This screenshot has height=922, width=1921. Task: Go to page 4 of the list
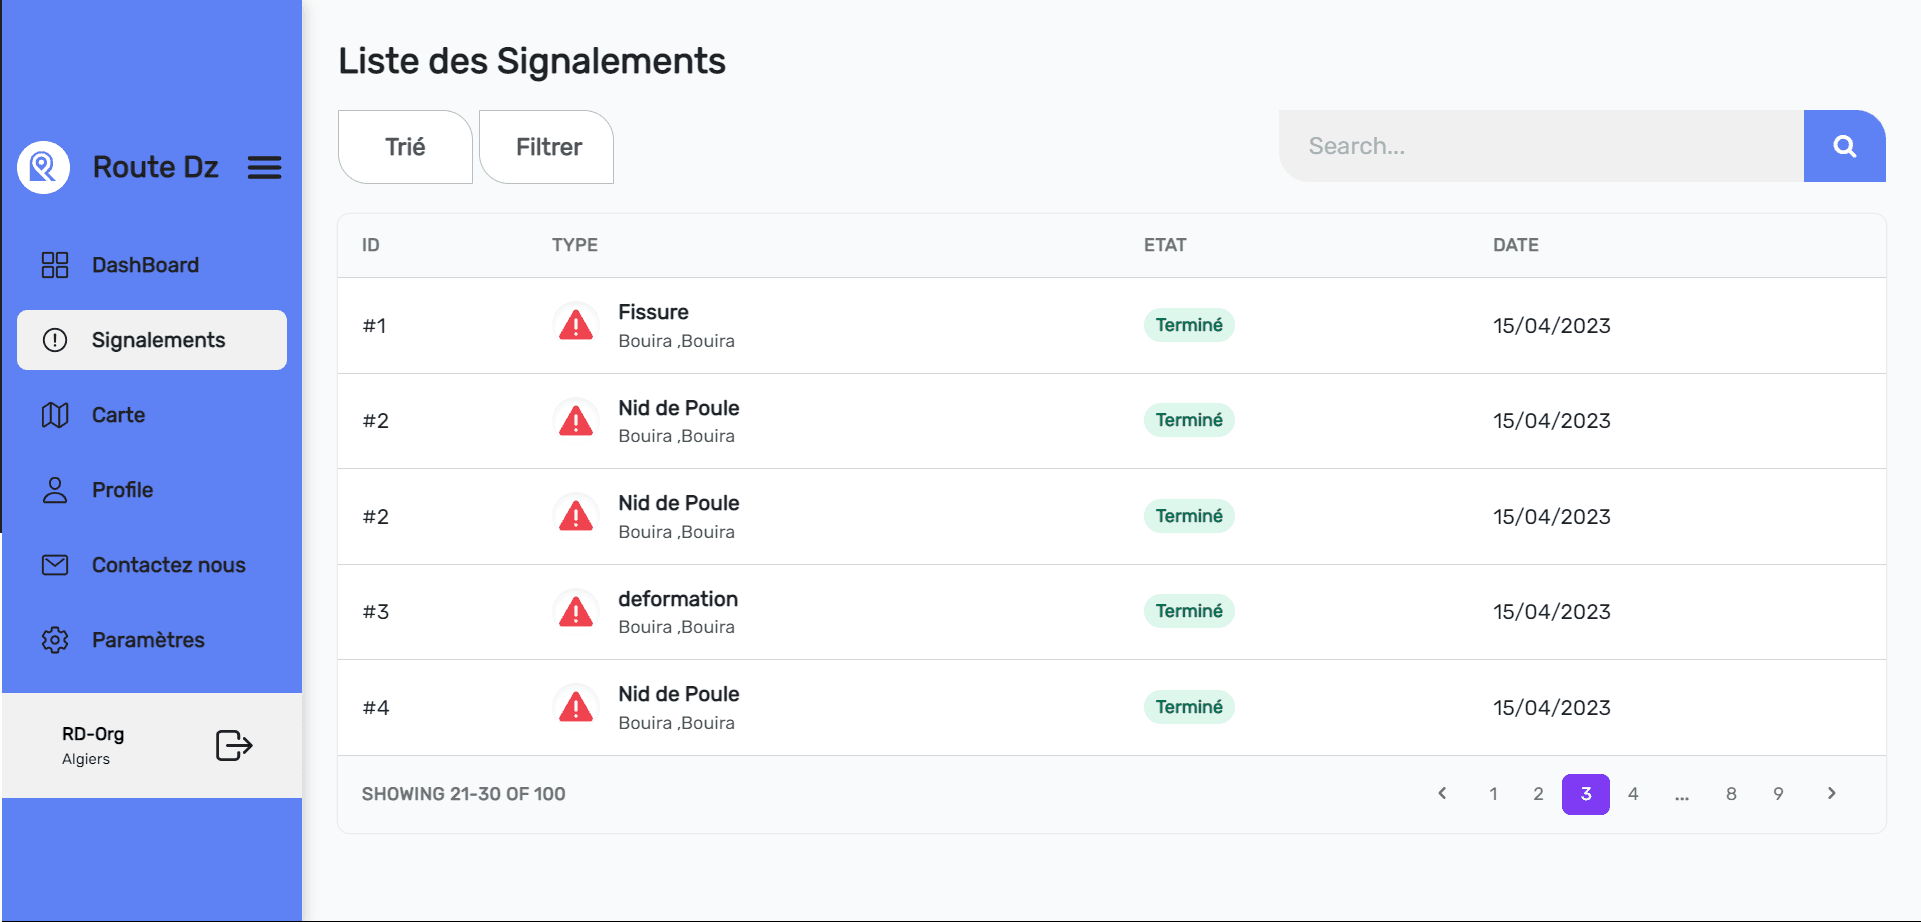point(1634,793)
